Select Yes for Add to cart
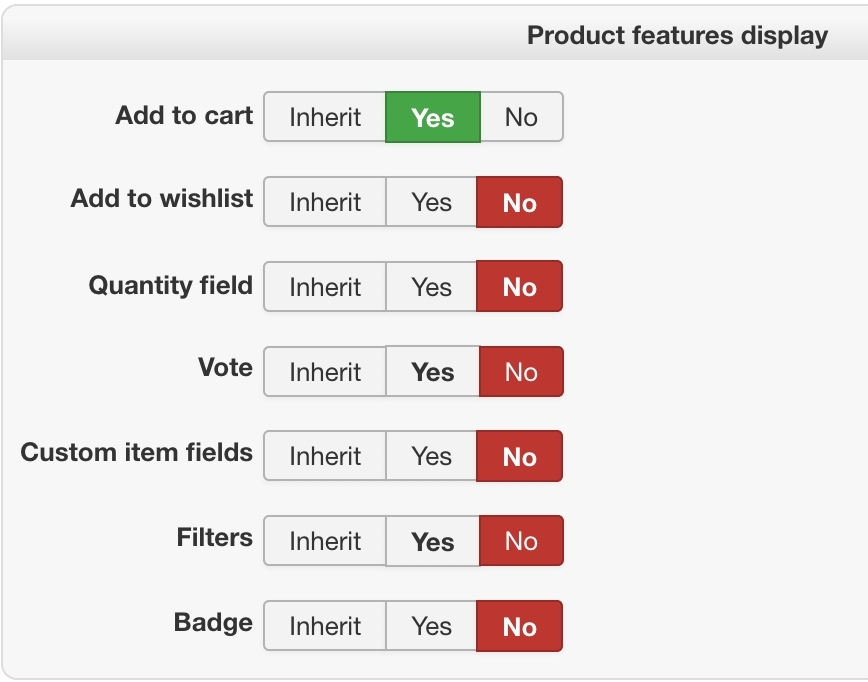This screenshot has height=682, width=868. tap(432, 117)
